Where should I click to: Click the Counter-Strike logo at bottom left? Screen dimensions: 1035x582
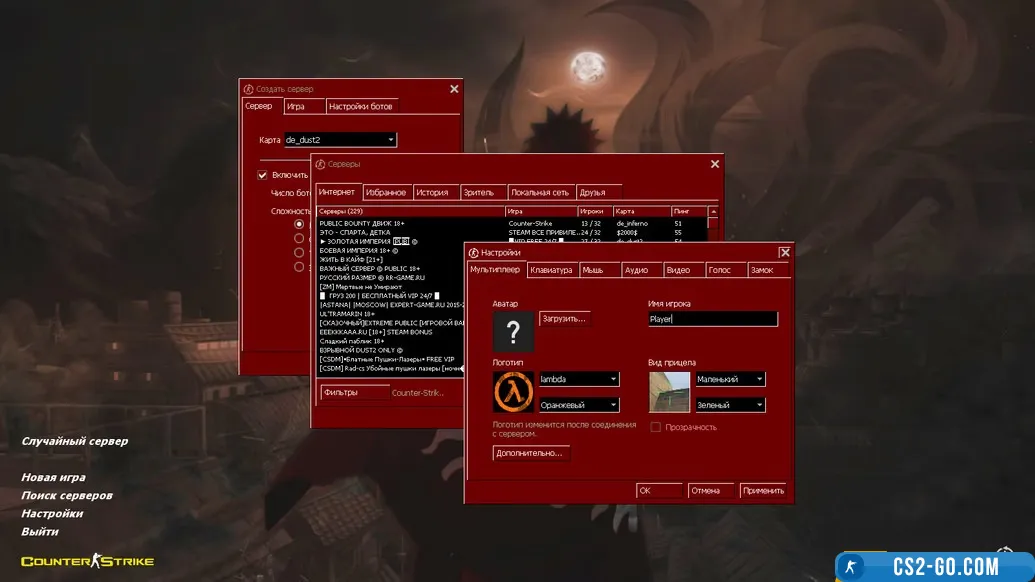pyautogui.click(x=88, y=561)
